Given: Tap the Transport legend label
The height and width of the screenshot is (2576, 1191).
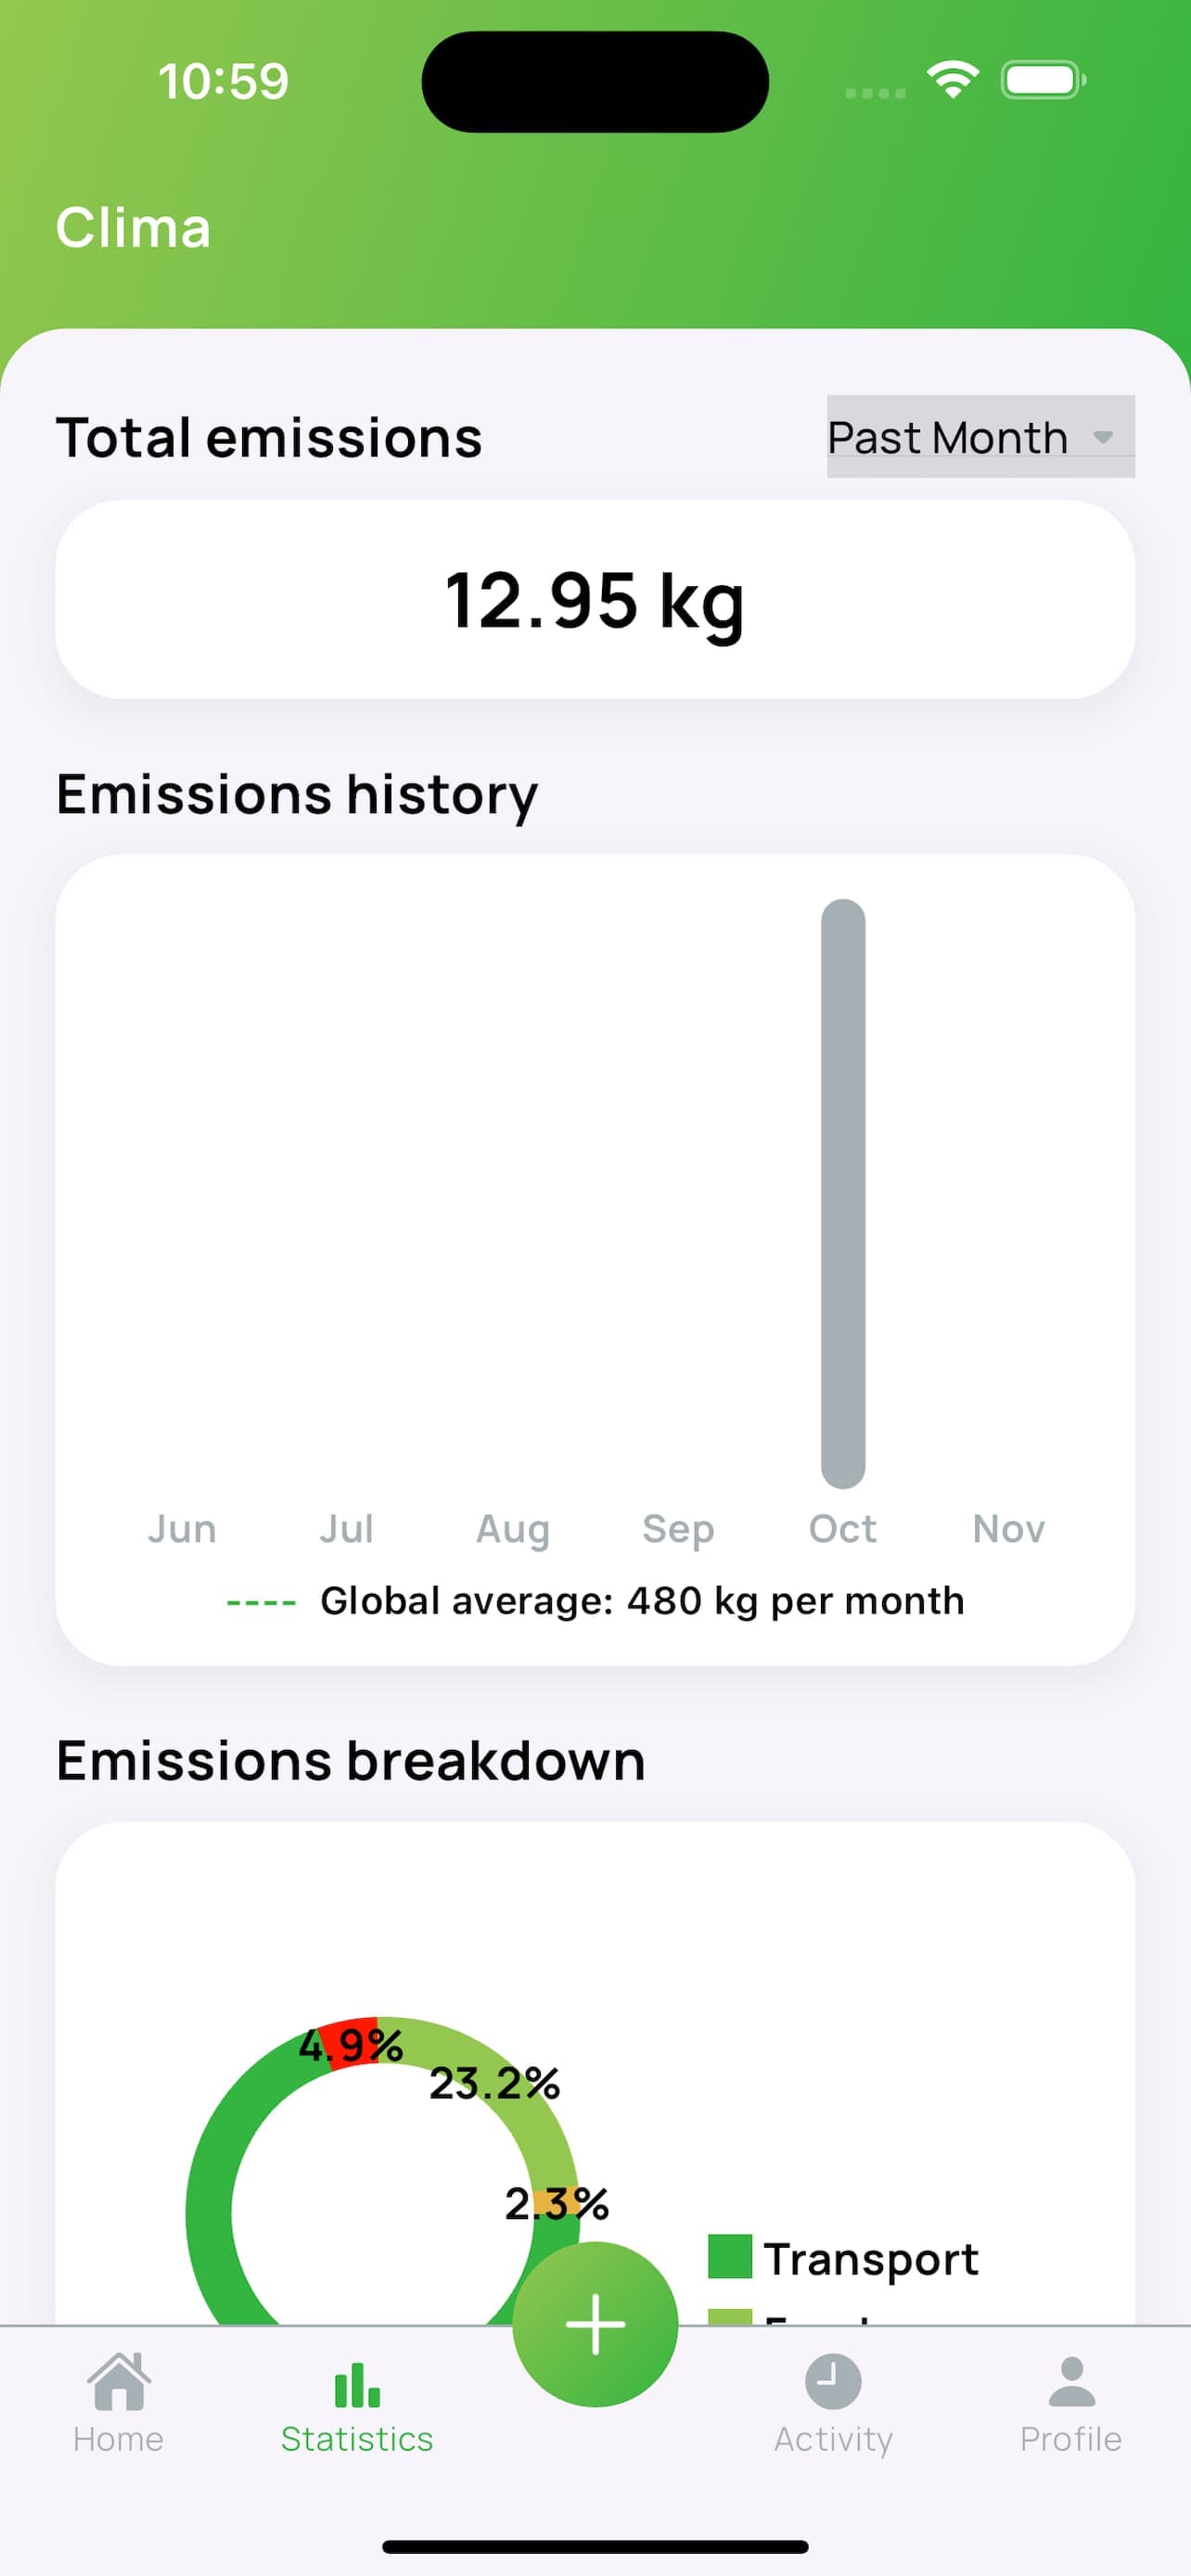Looking at the screenshot, I should (871, 2259).
